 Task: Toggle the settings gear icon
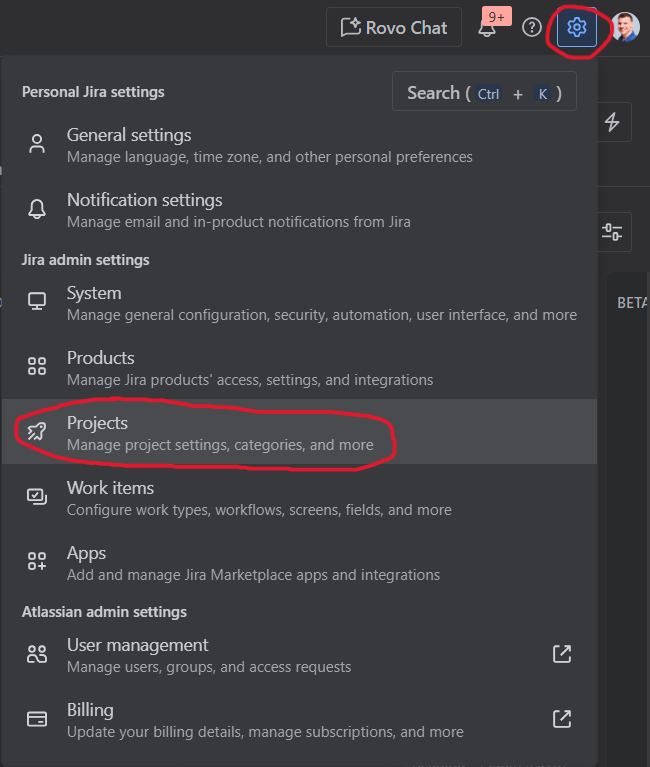tap(577, 27)
